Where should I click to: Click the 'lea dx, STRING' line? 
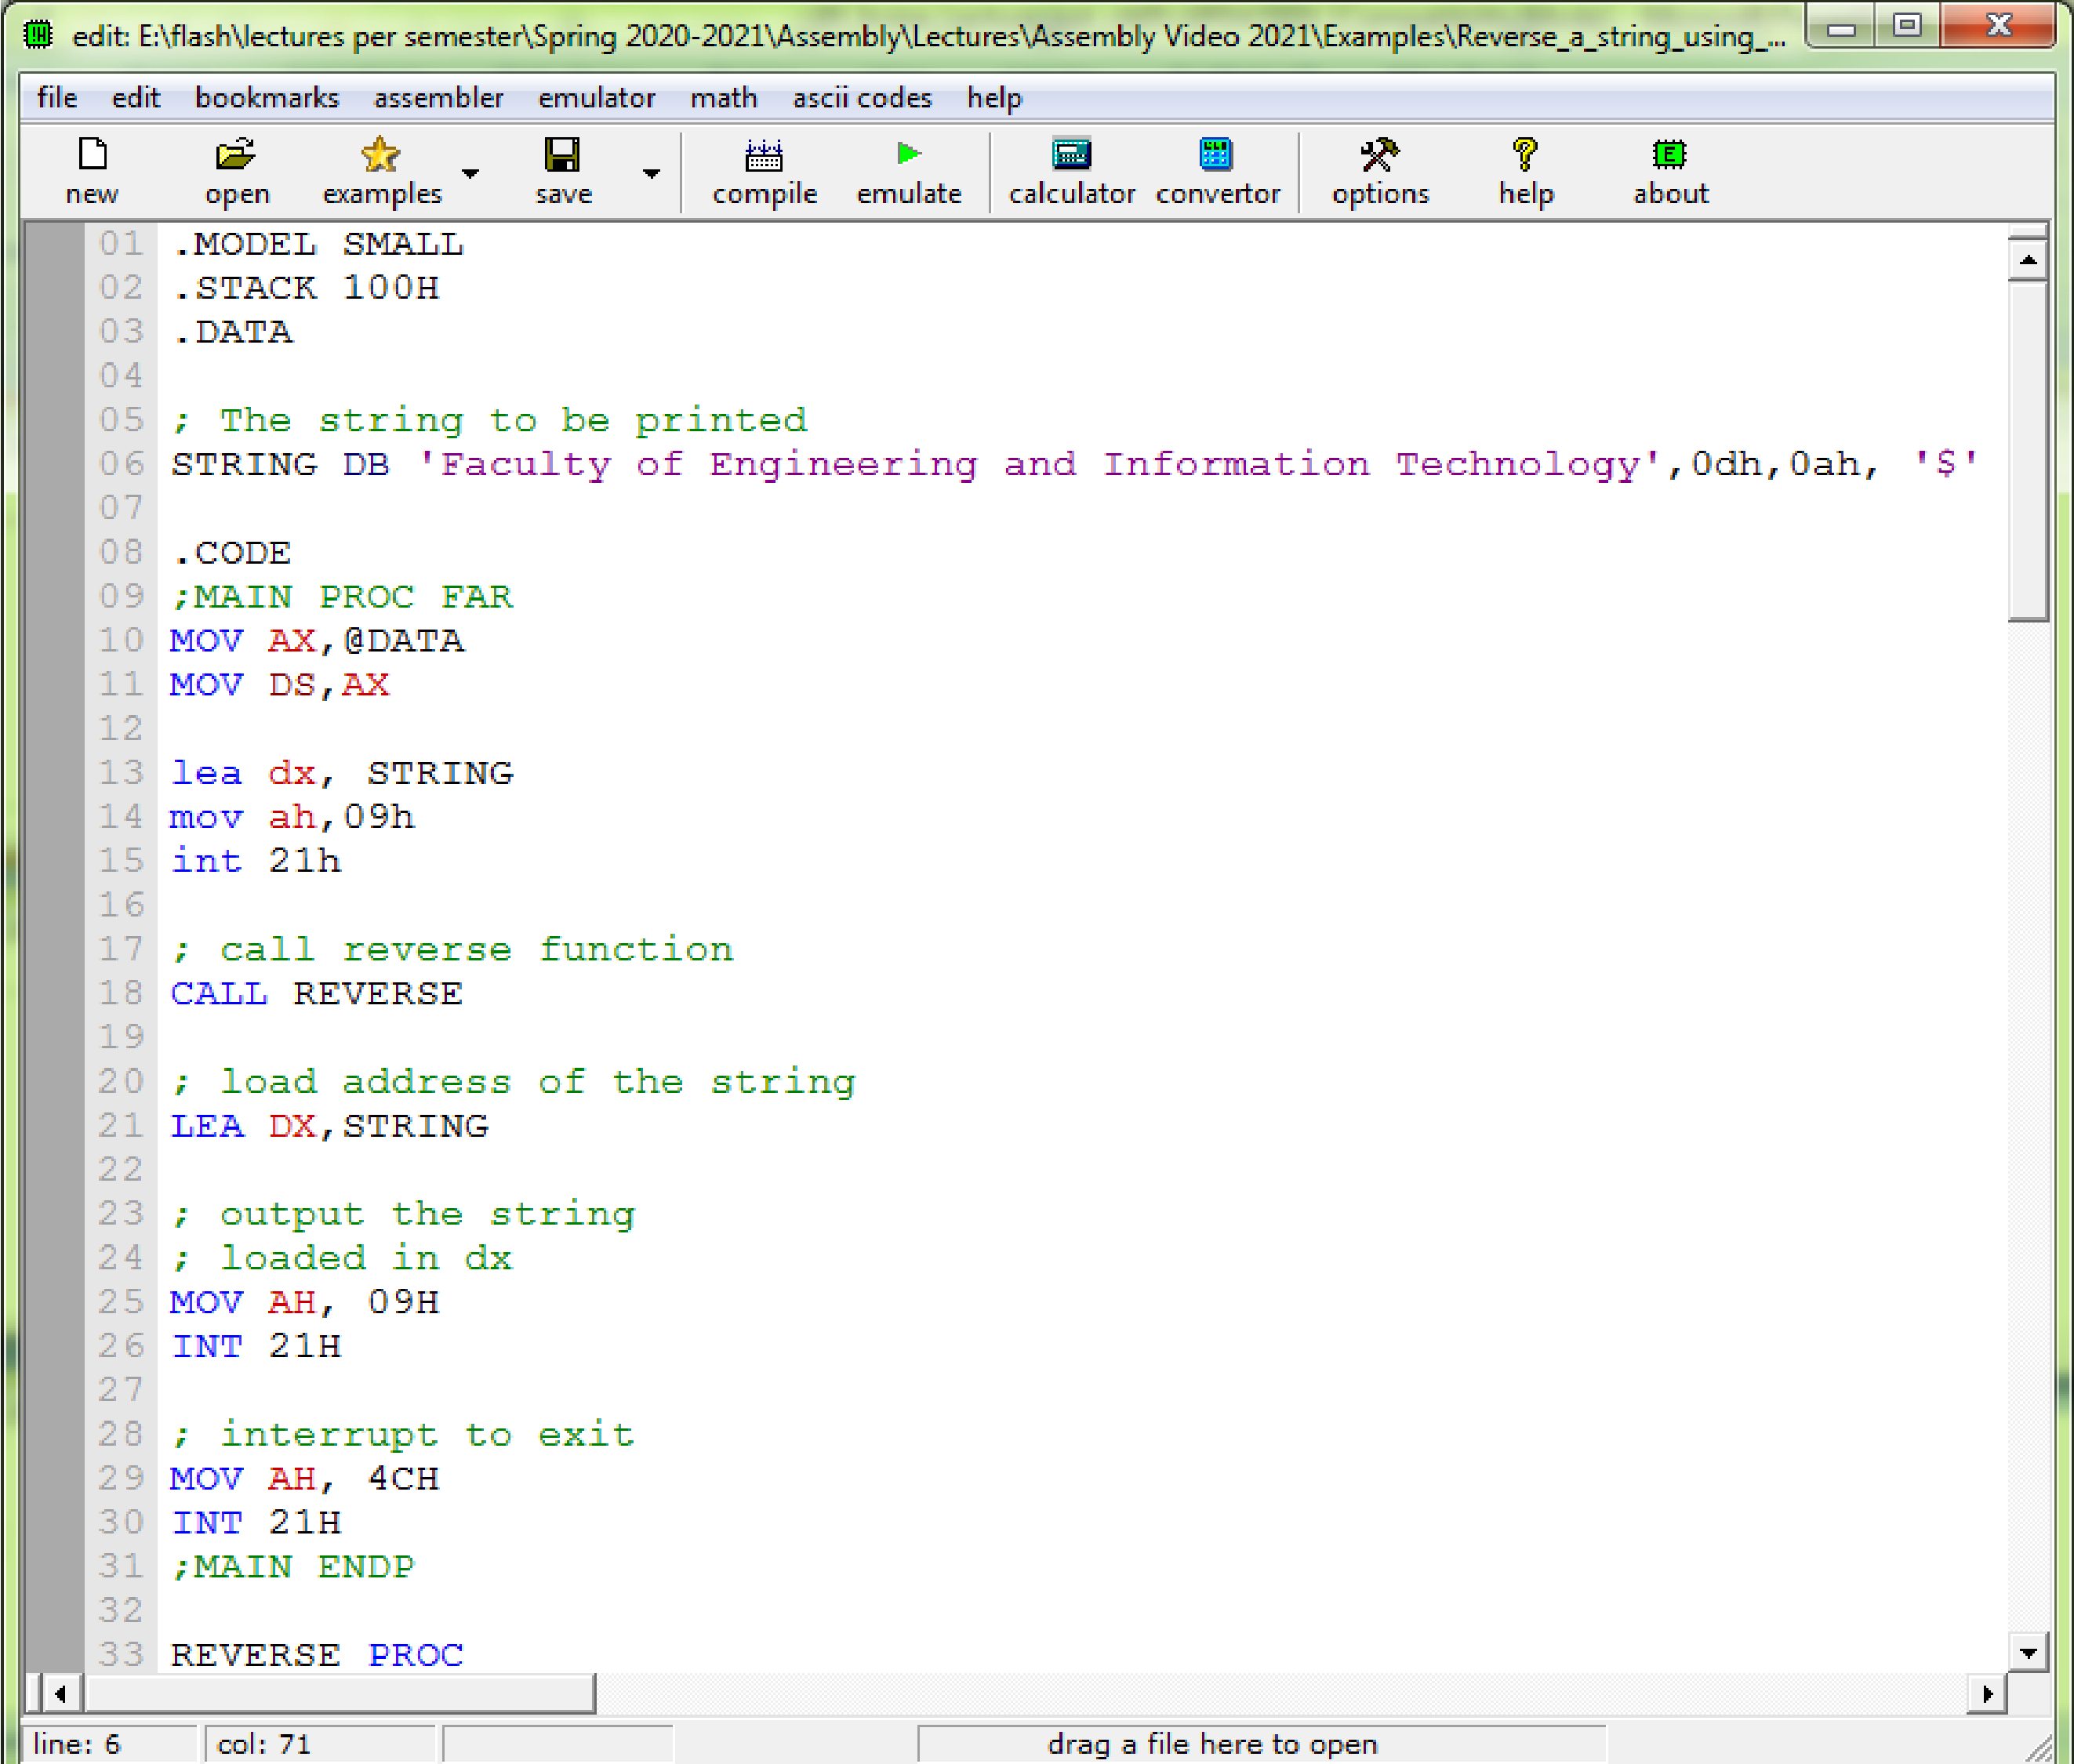pos(342,772)
